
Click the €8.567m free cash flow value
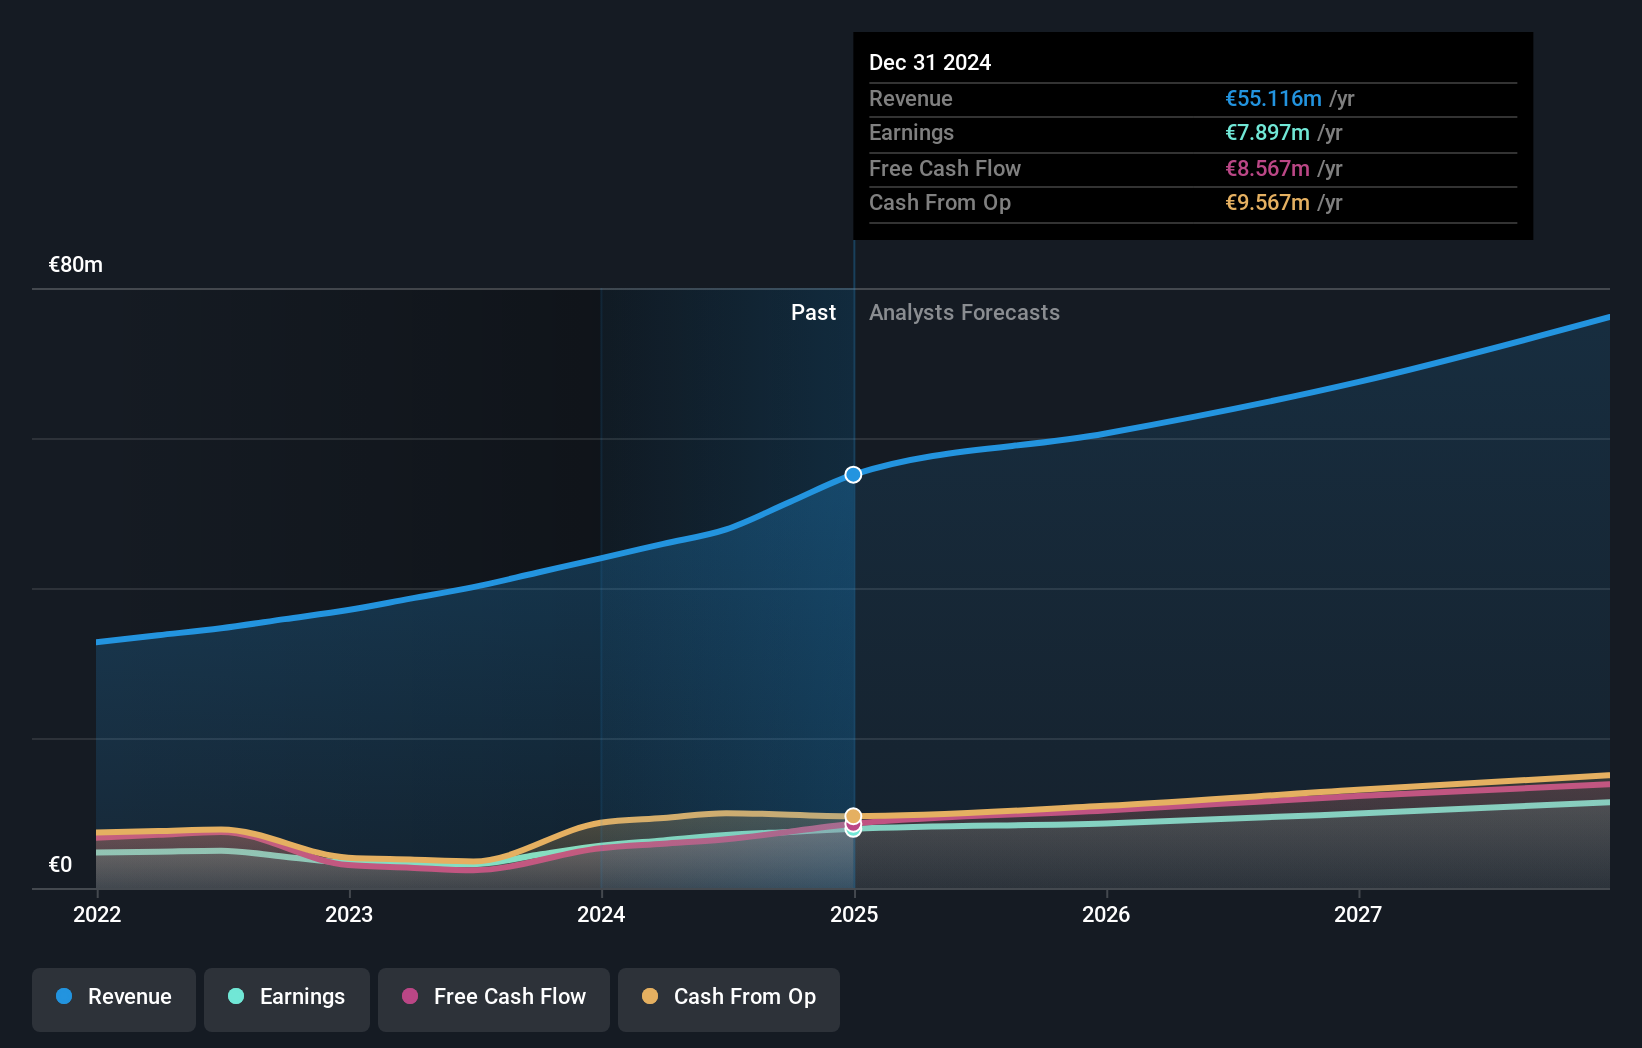tap(1267, 169)
